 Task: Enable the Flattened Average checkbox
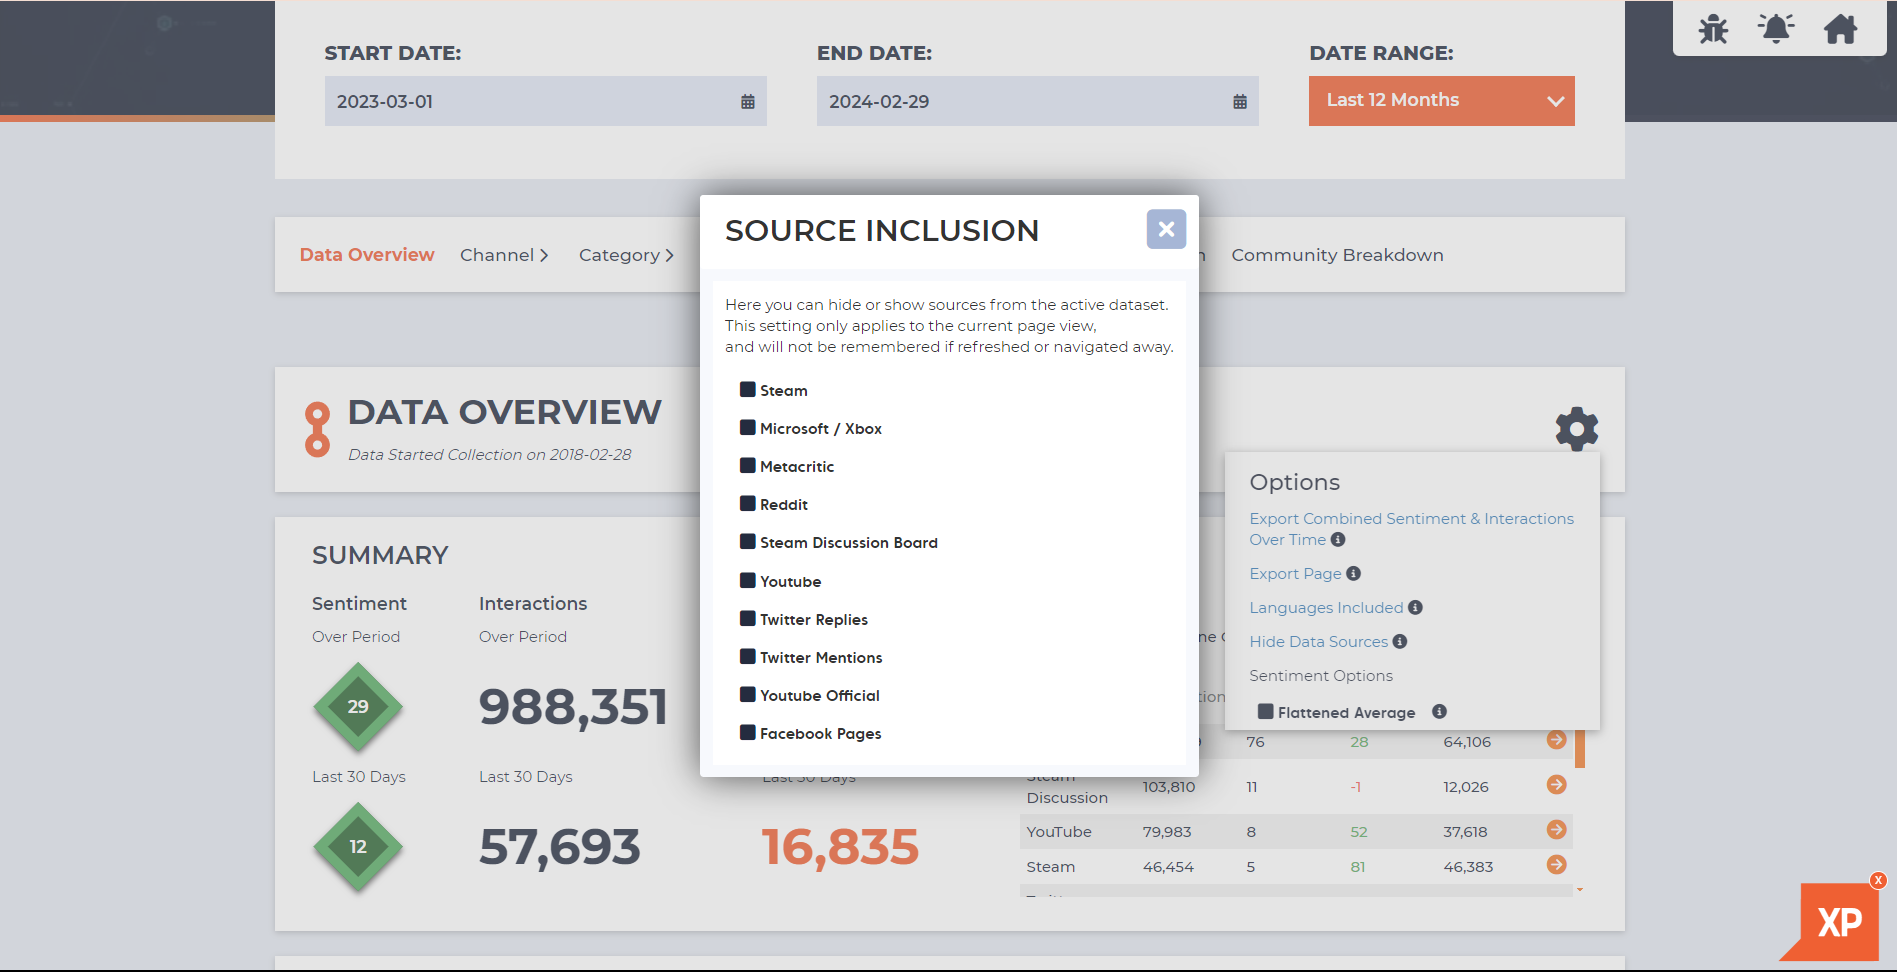(x=1265, y=711)
